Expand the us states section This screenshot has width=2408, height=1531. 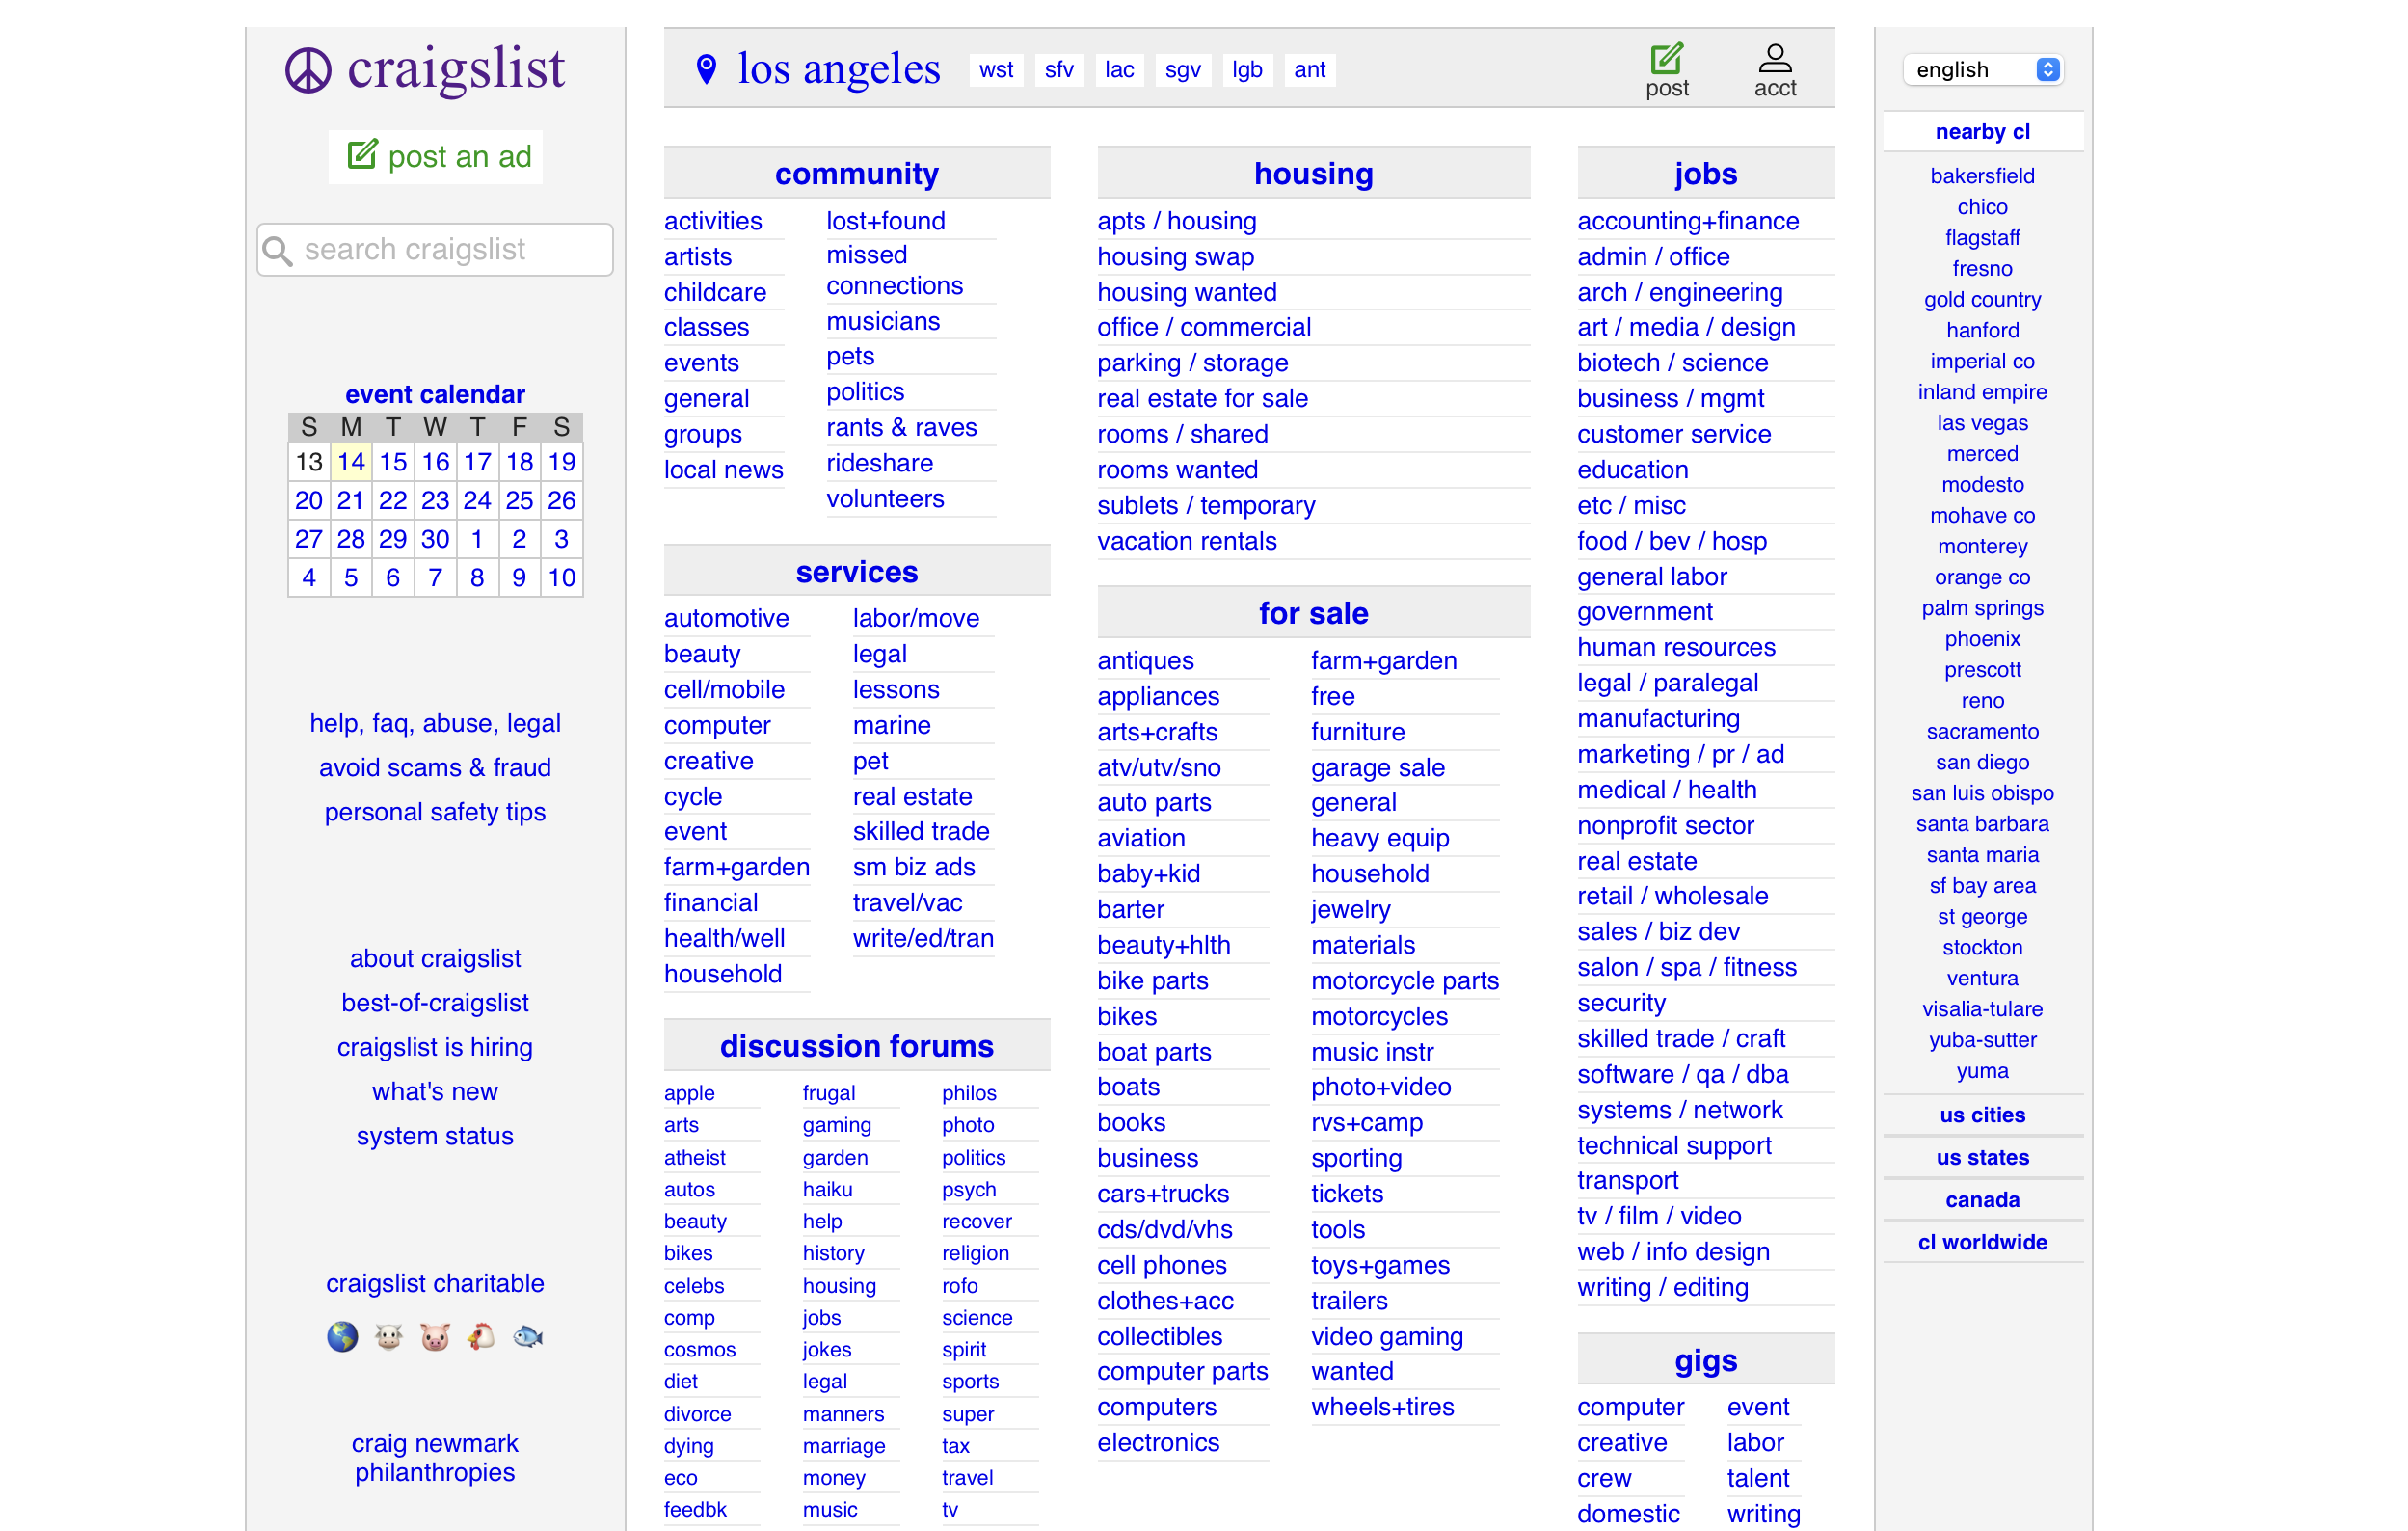click(1981, 1157)
